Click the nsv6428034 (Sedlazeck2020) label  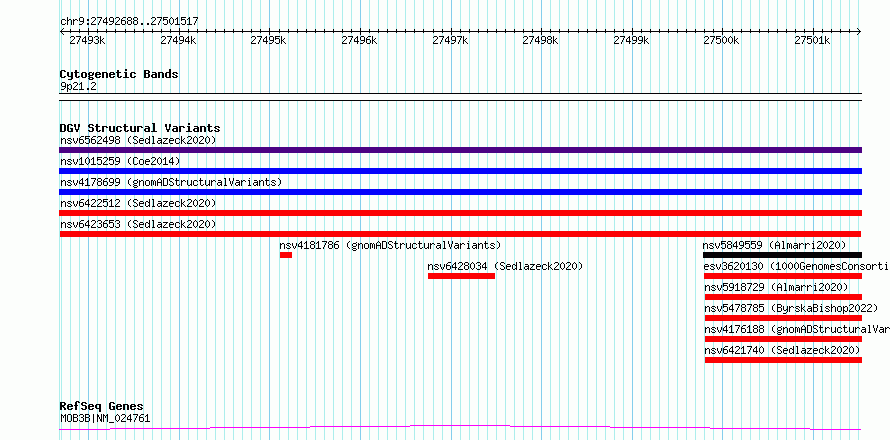point(505,266)
